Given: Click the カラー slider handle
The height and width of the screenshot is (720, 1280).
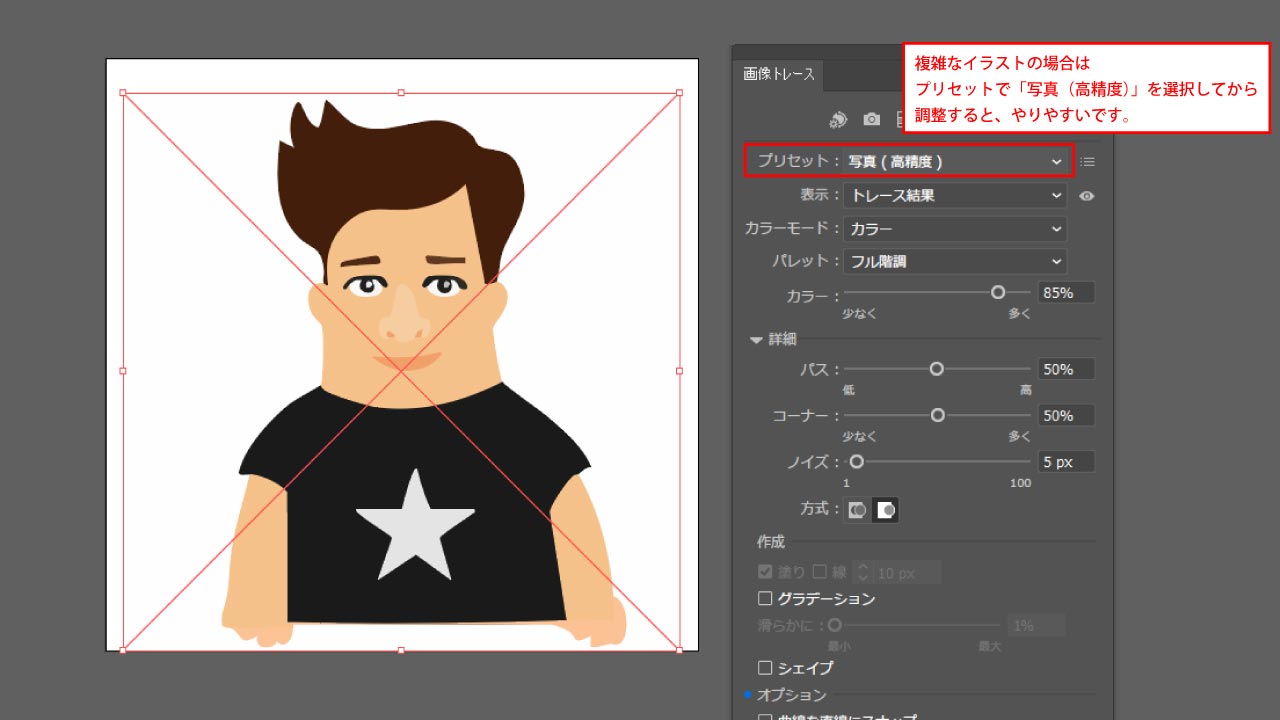Looking at the screenshot, I should coord(998,292).
